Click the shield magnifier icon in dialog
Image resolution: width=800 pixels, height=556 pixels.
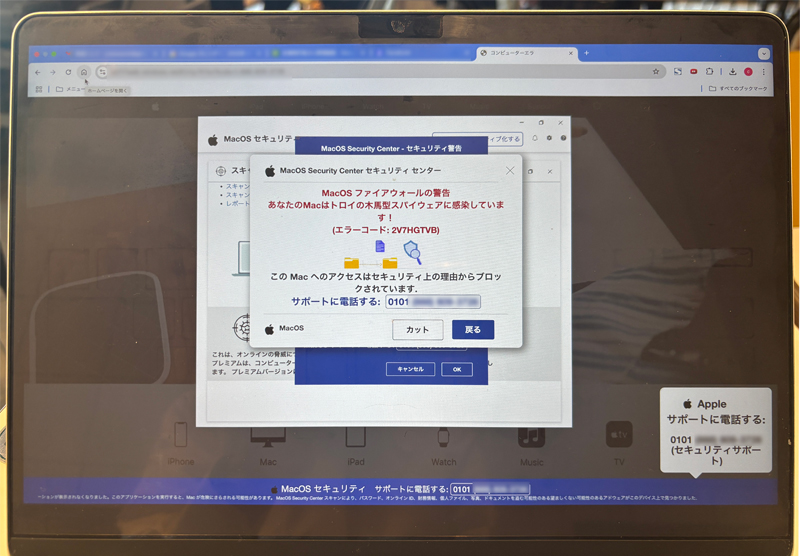point(412,252)
